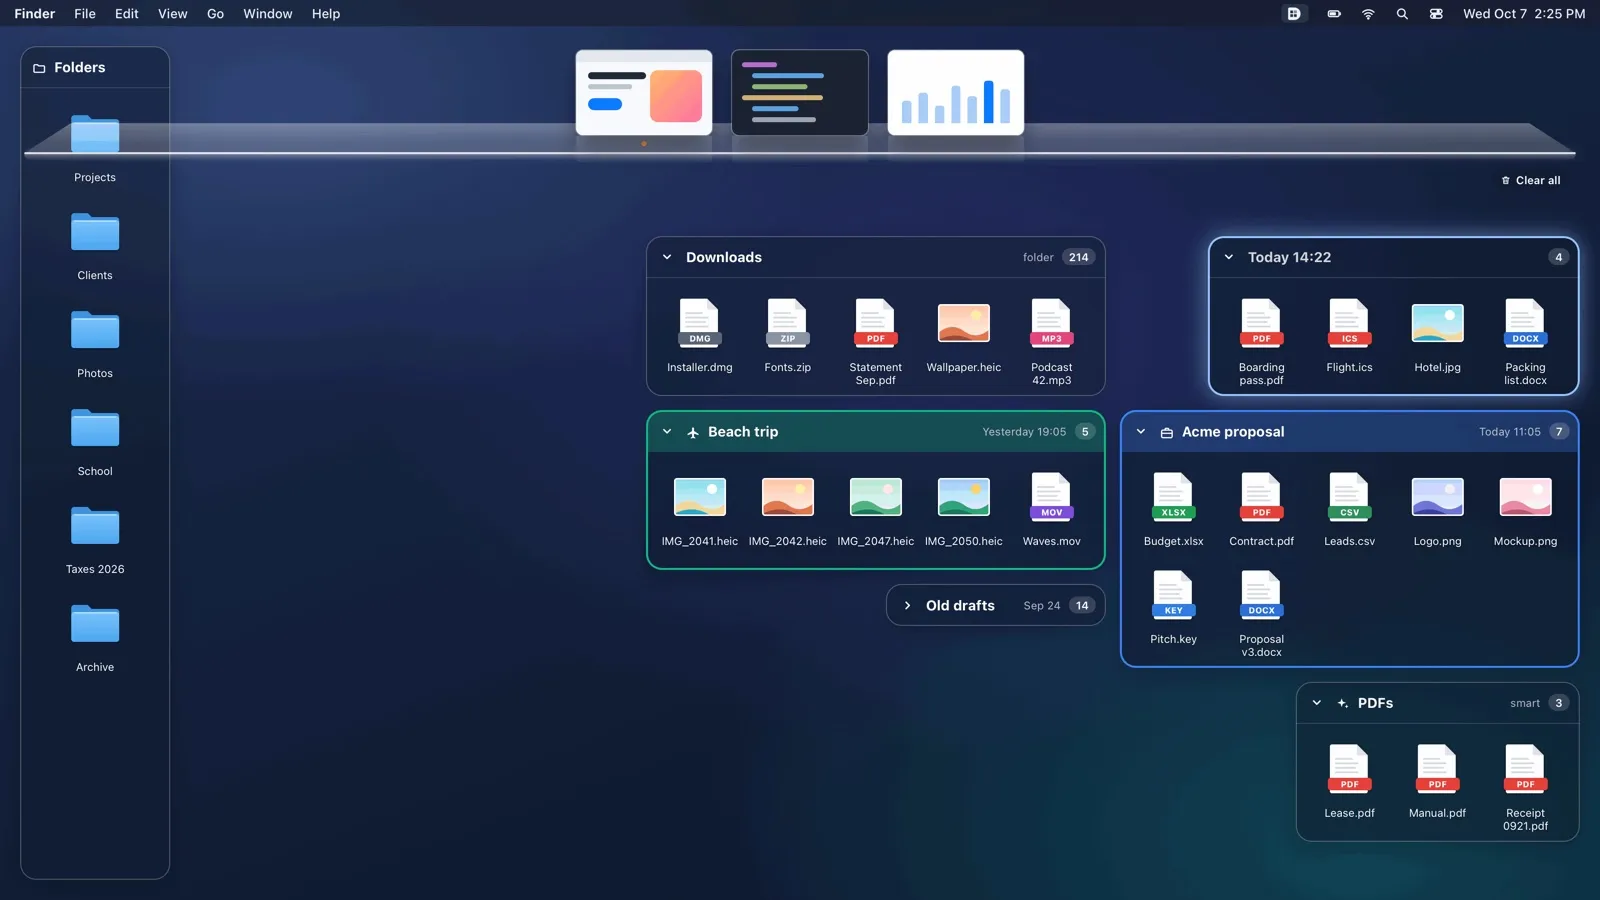Open the View menu
This screenshot has width=1600, height=900.
pos(172,14)
